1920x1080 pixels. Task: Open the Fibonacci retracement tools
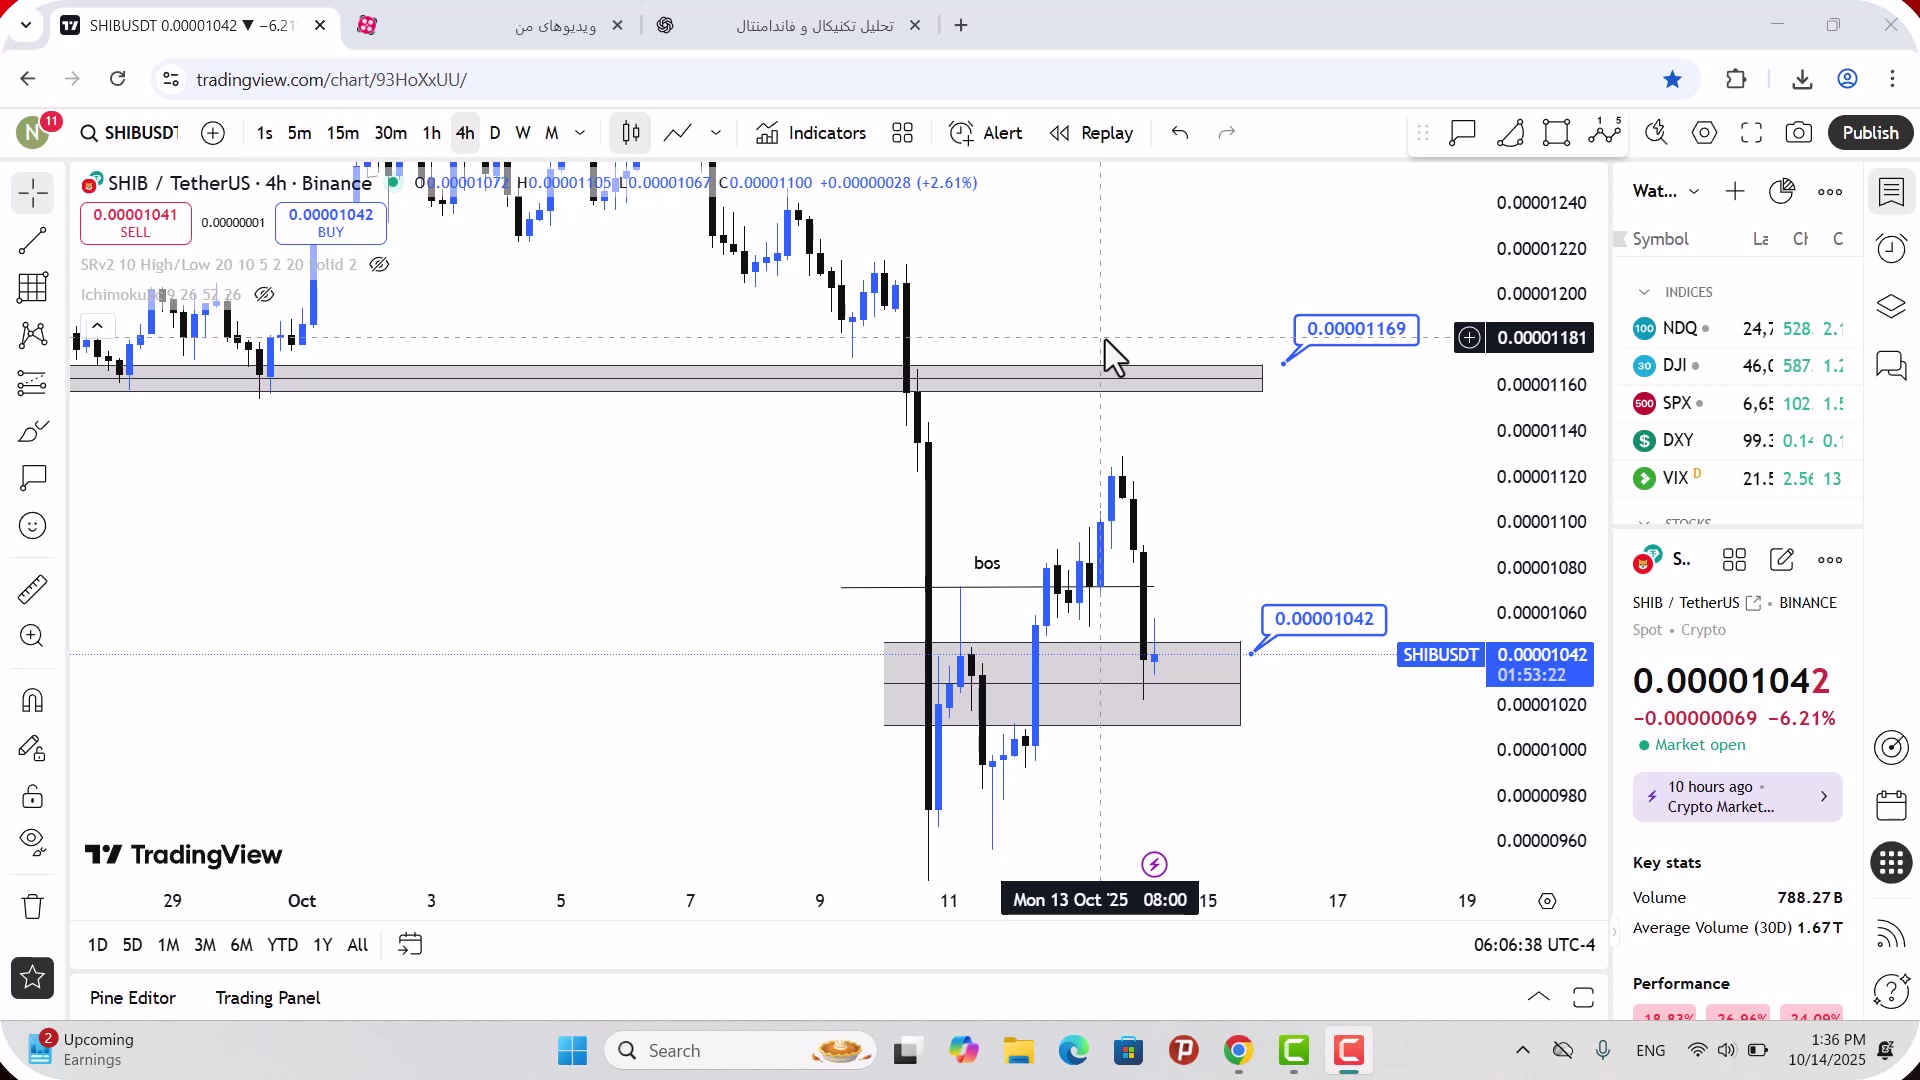click(x=33, y=288)
